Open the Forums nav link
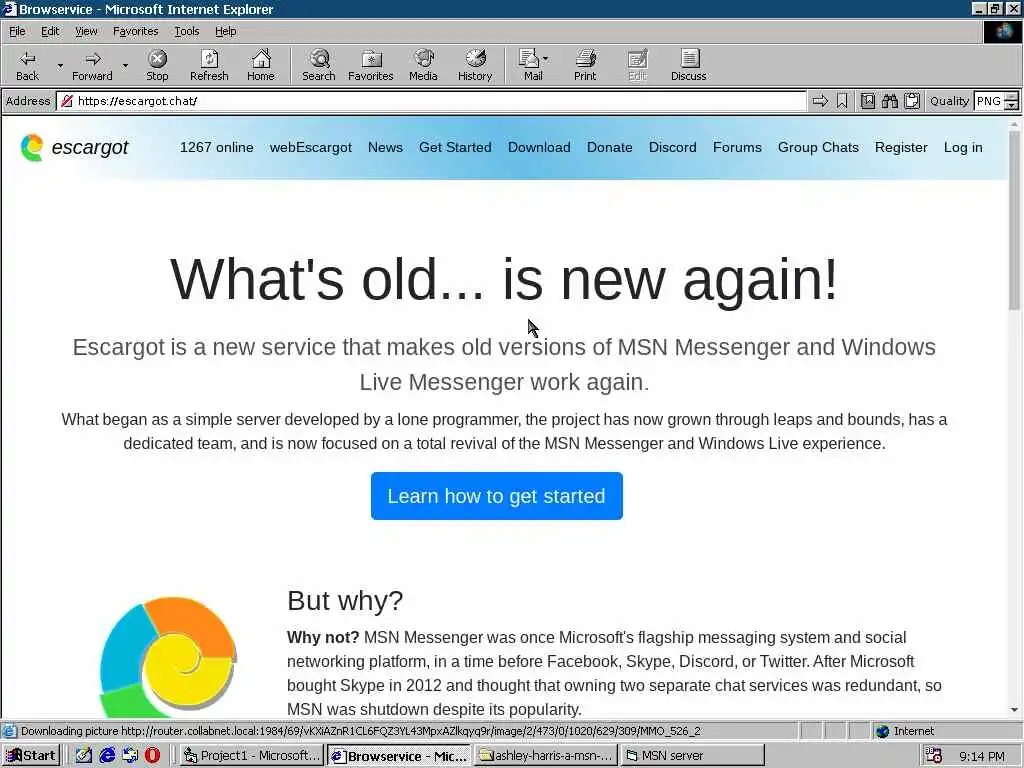 pos(737,148)
